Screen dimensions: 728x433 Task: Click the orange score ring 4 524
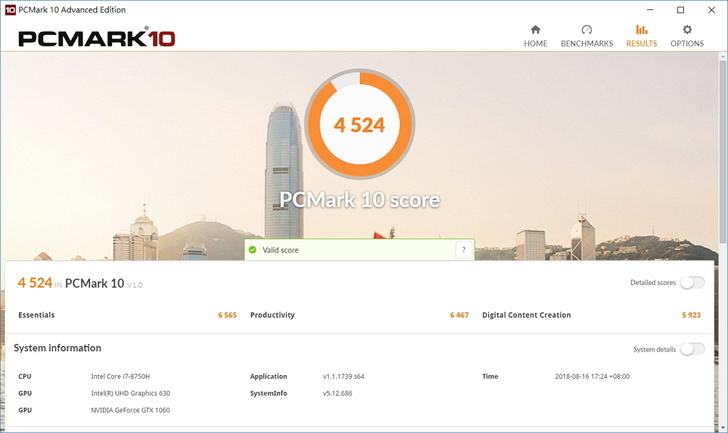[x=359, y=124]
